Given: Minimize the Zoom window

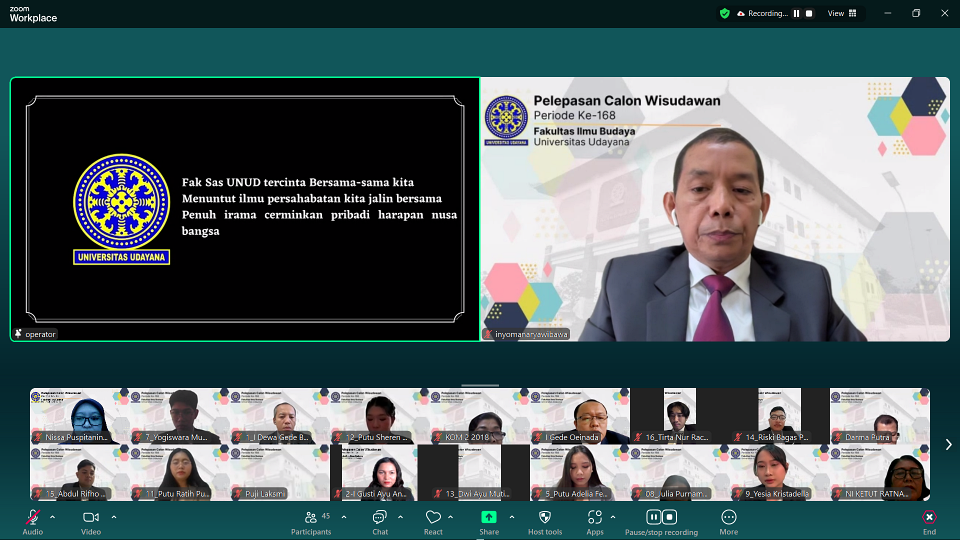Looking at the screenshot, I should [x=888, y=13].
